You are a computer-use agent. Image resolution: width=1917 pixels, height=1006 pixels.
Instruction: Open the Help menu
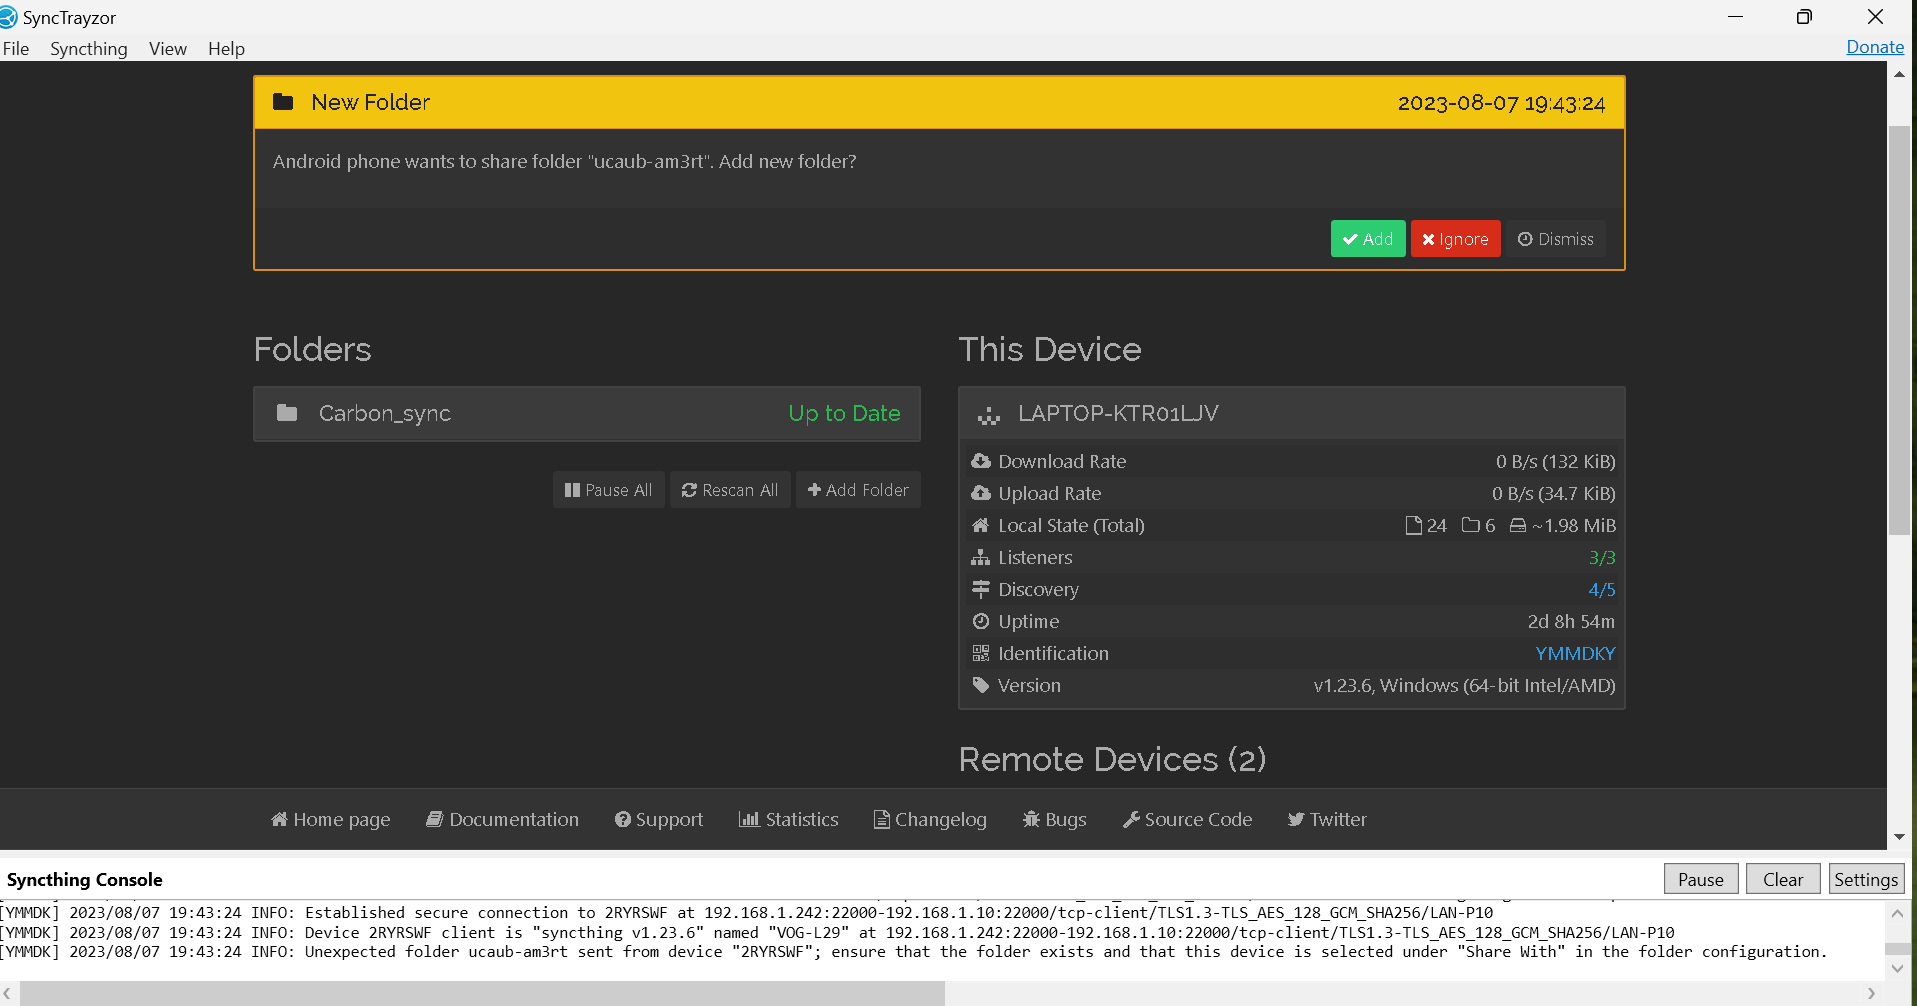point(226,48)
